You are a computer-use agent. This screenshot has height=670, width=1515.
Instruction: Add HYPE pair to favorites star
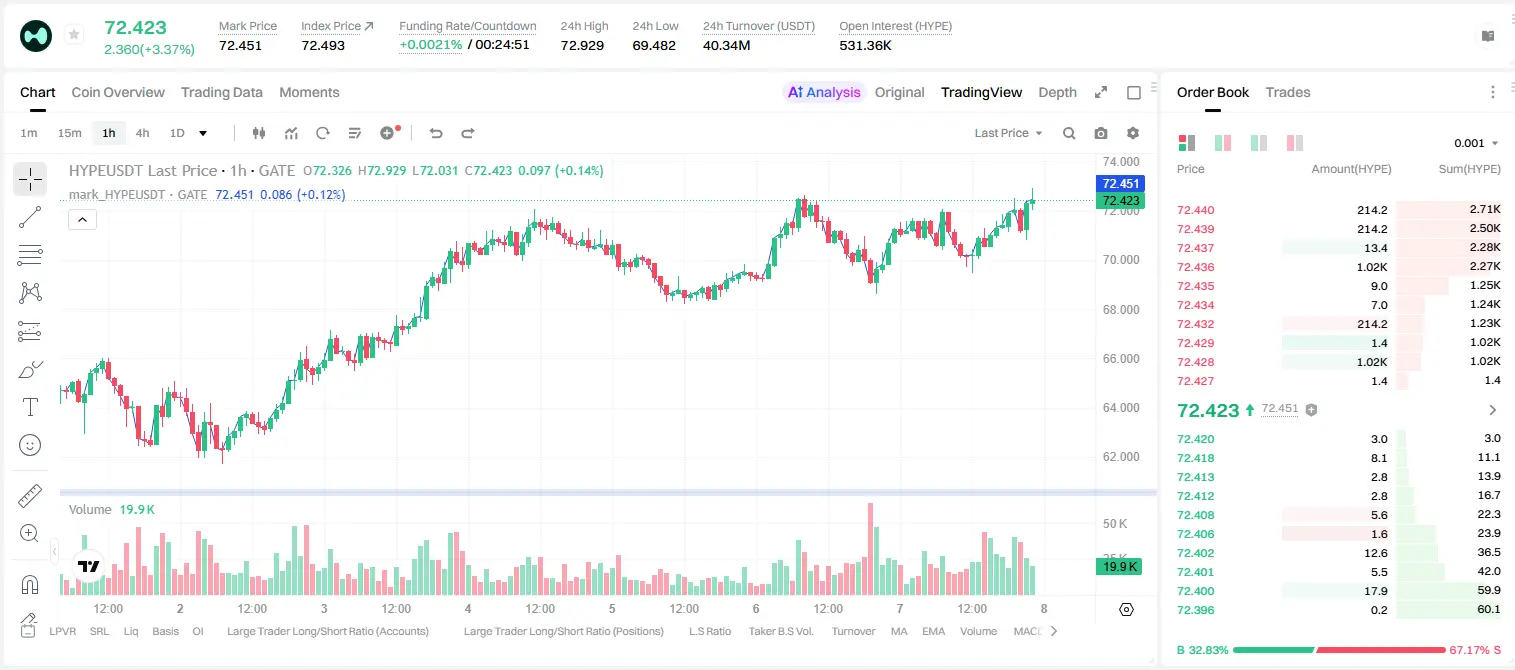click(x=74, y=35)
